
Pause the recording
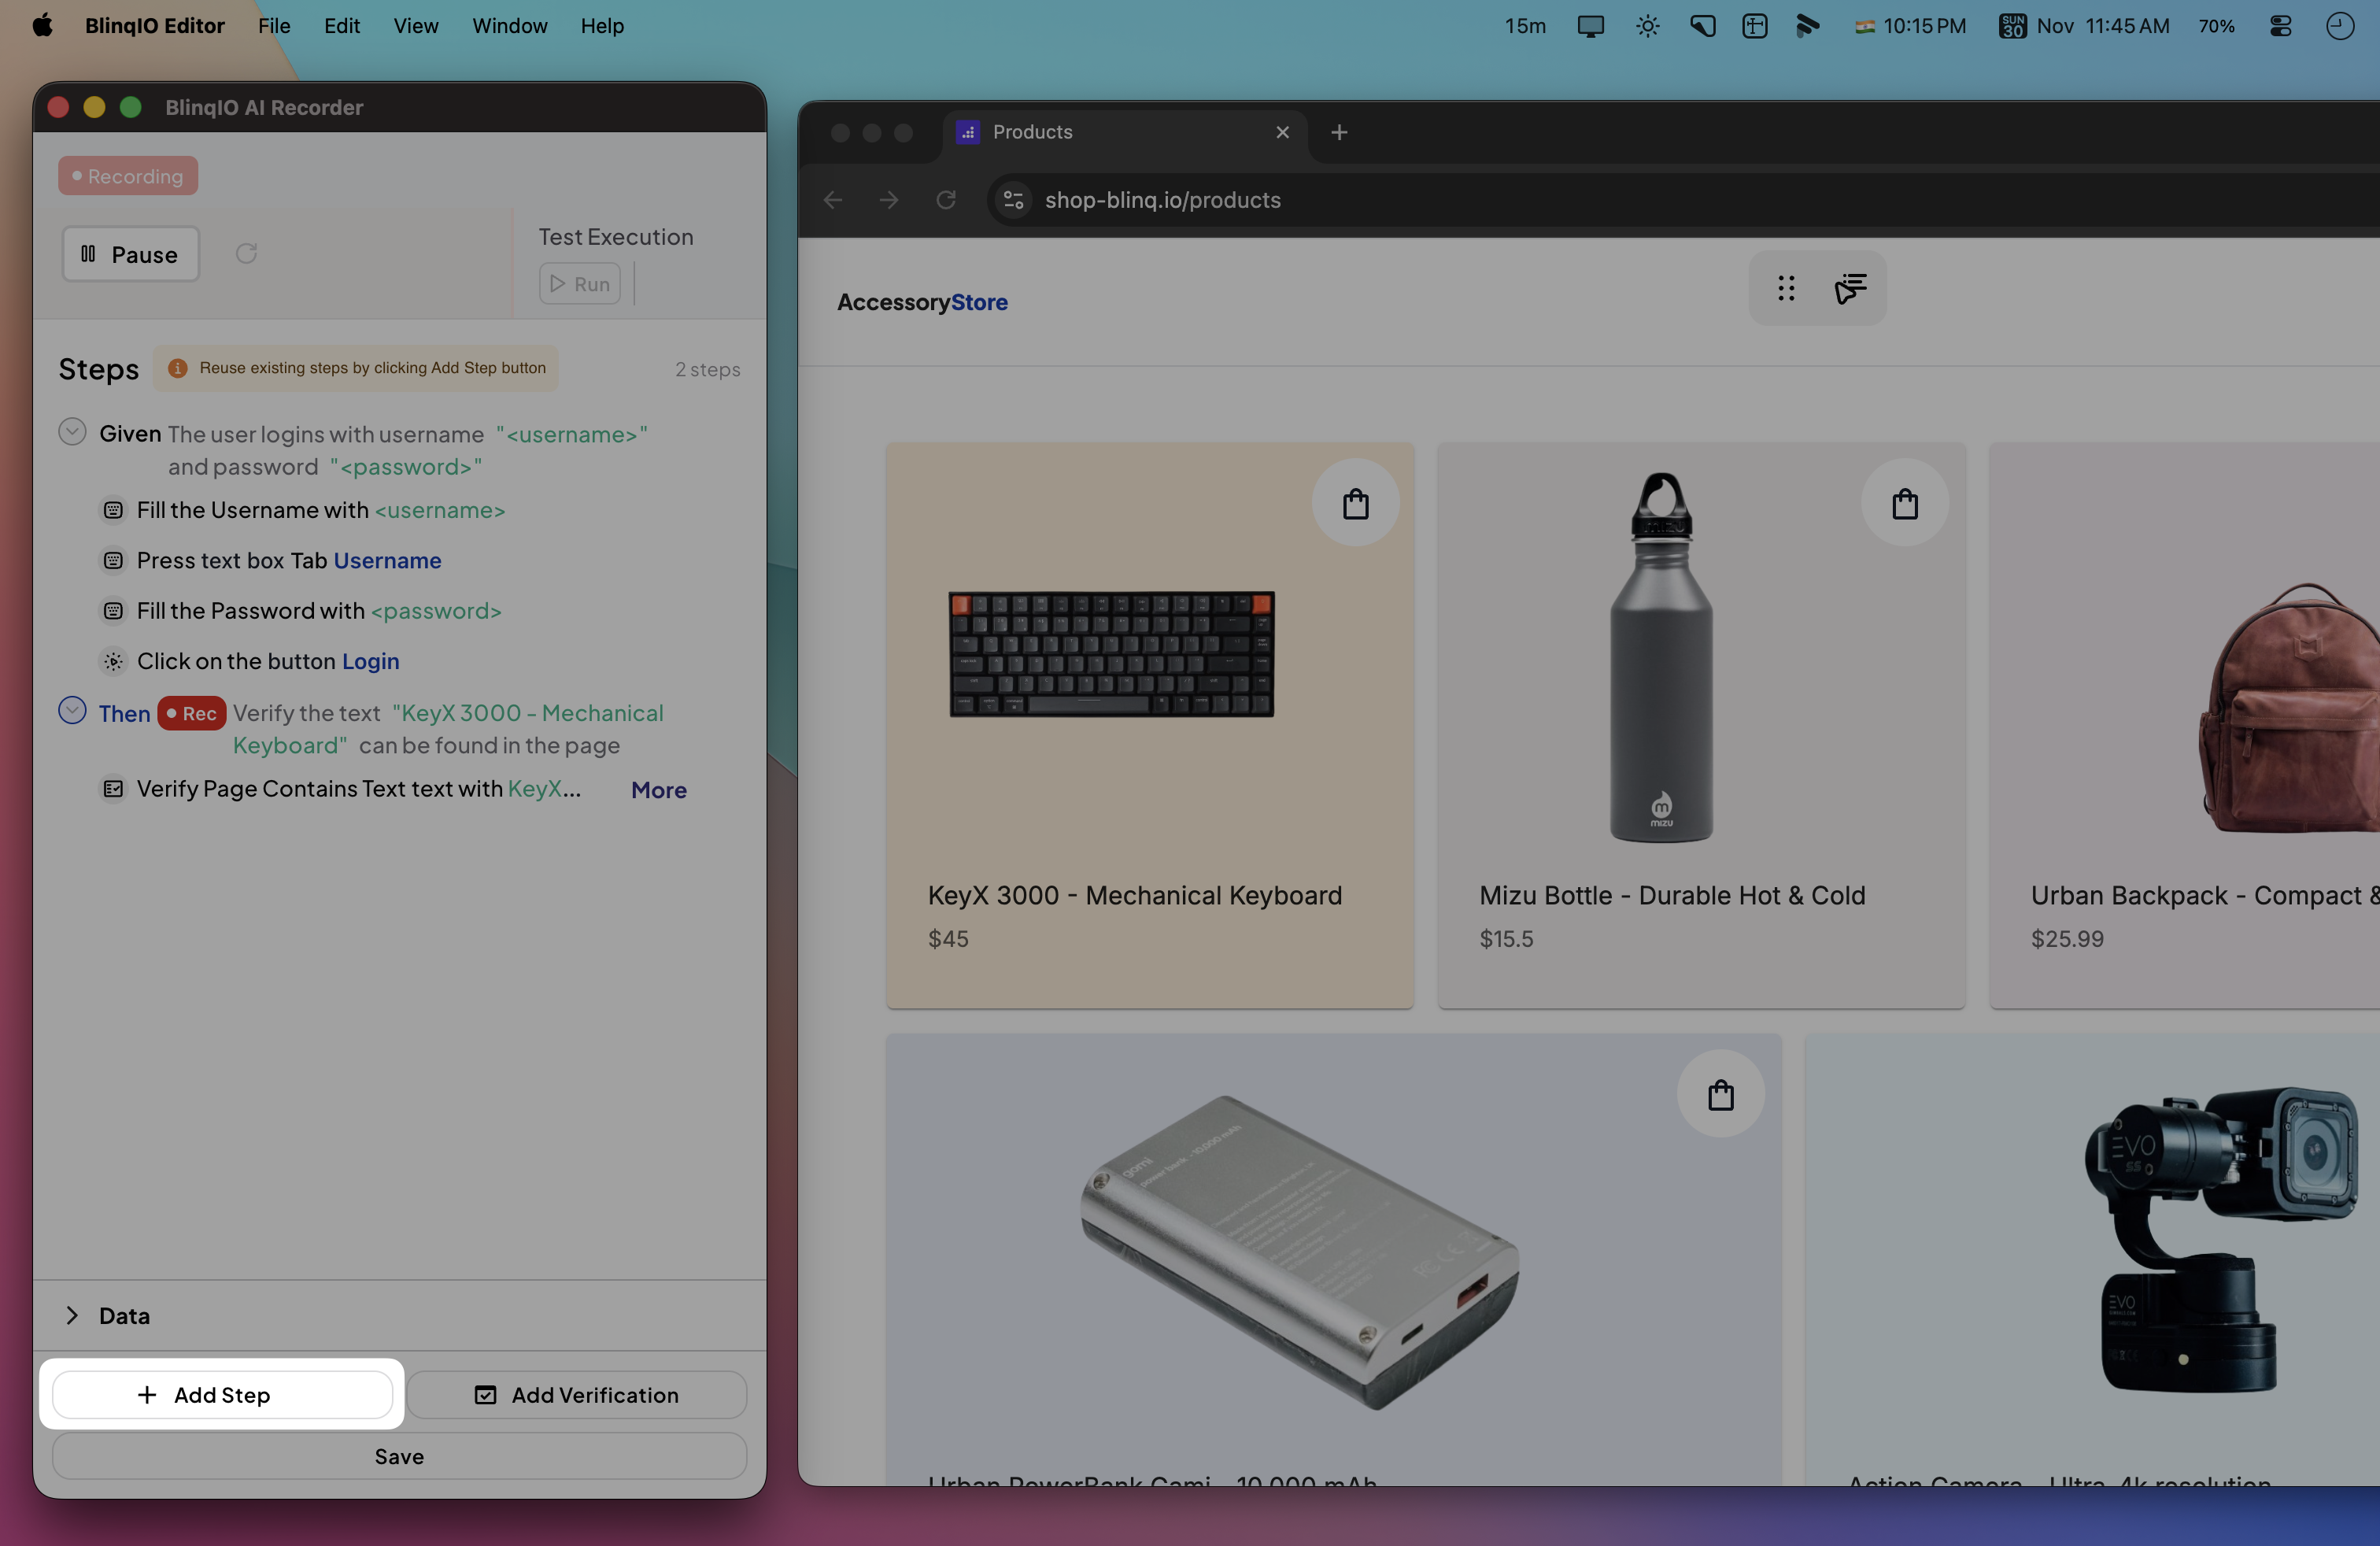tap(131, 254)
